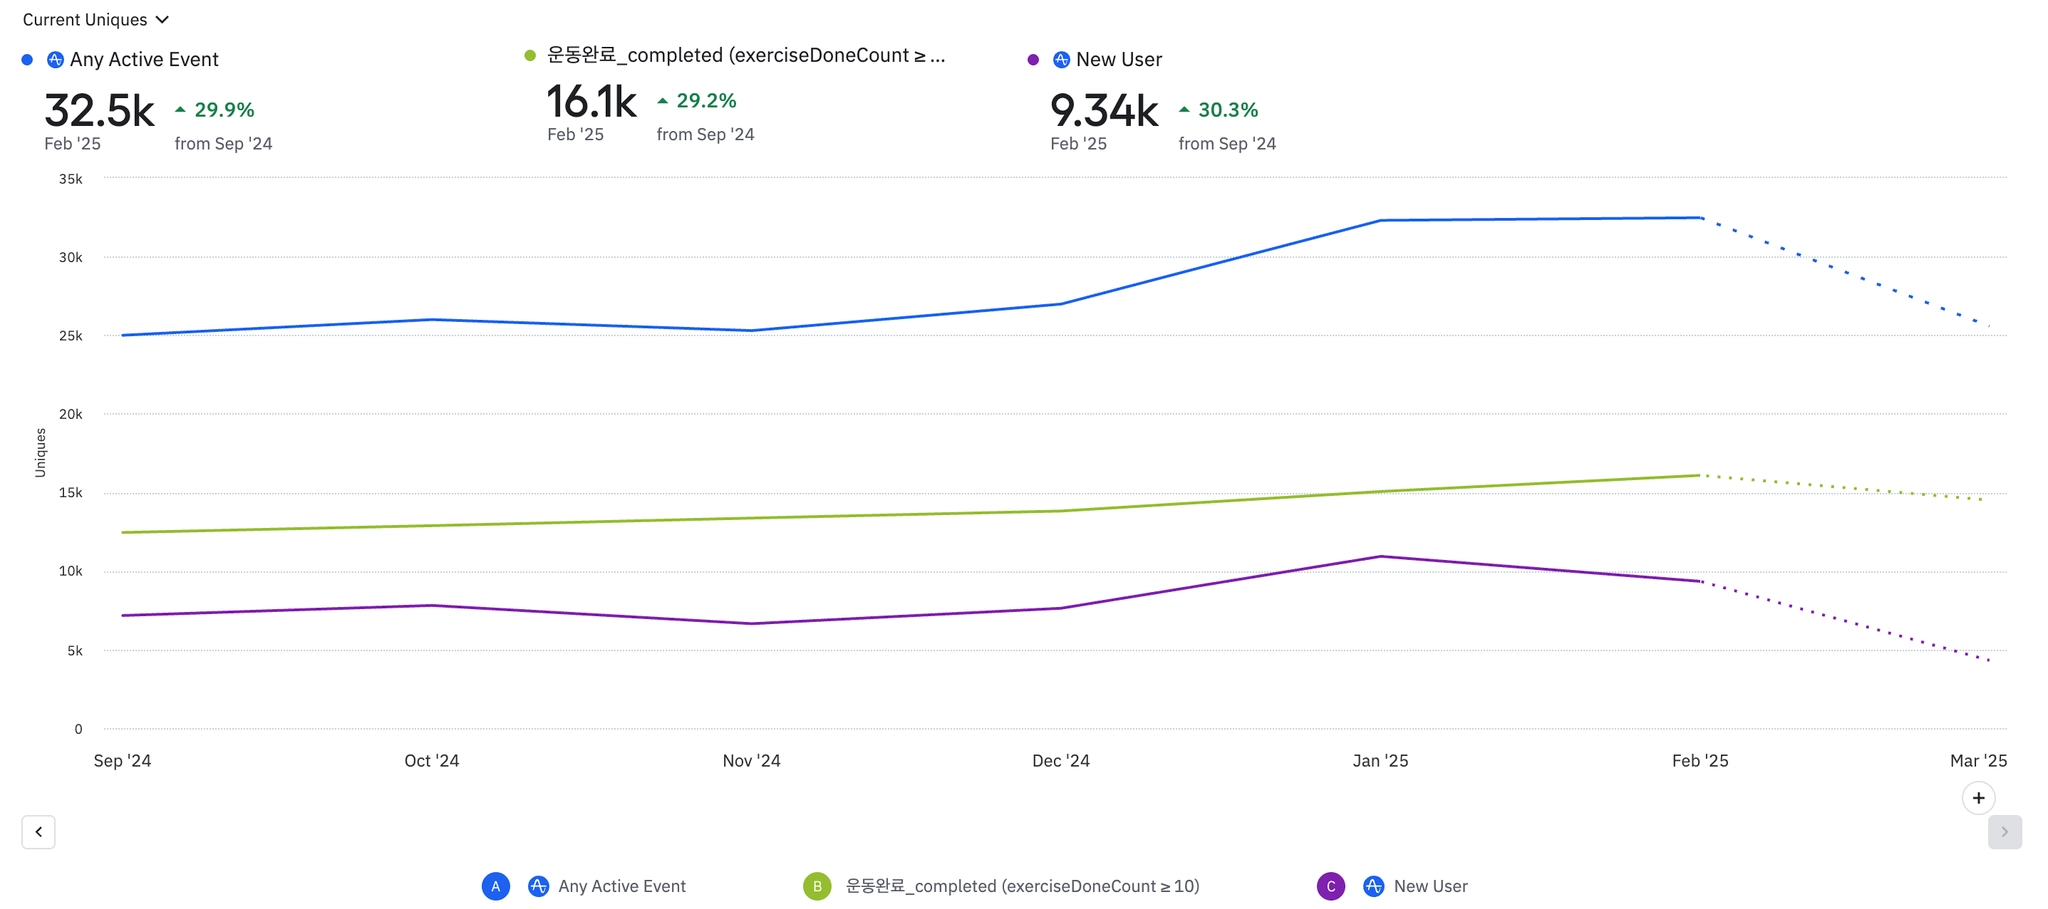The image size is (2048, 909).
Task: Click the Amplitude icon next to legend Any Active Event
Action: pos(538,886)
